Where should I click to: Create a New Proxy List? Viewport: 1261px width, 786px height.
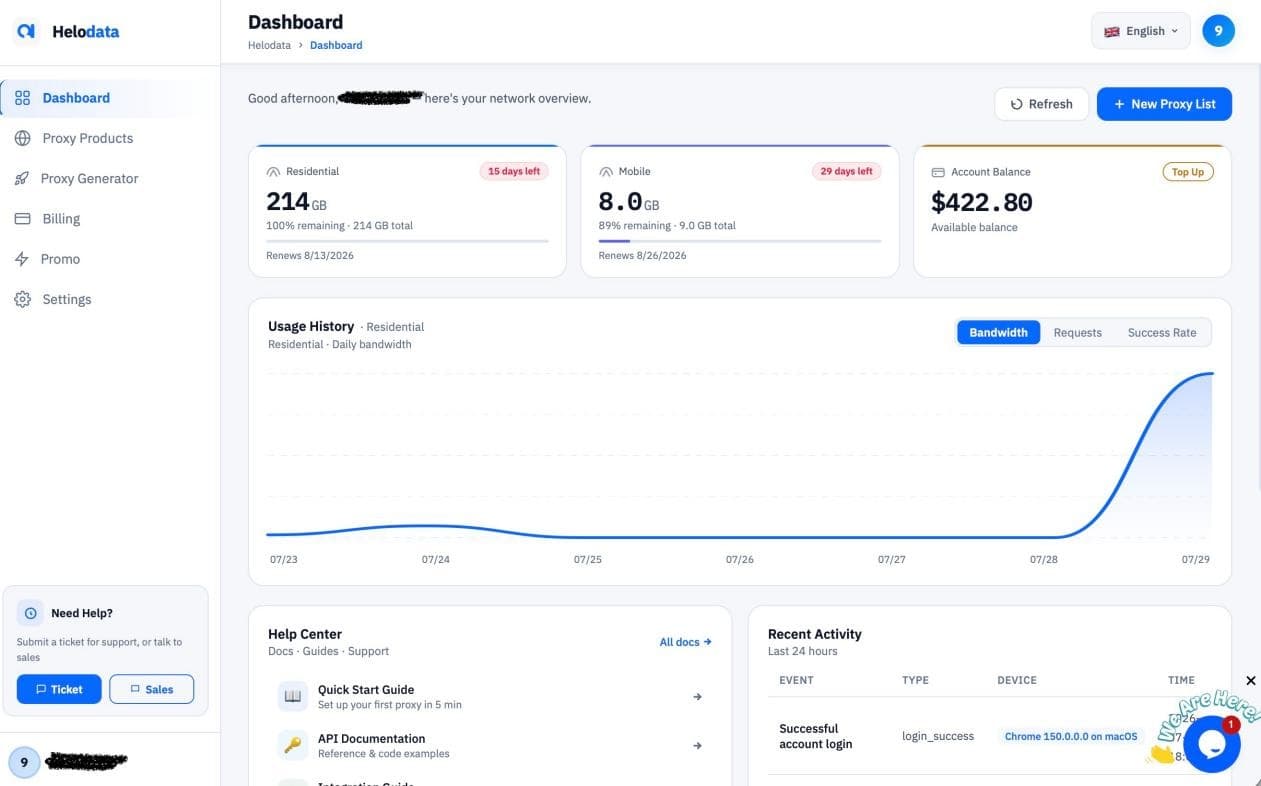pos(1164,104)
